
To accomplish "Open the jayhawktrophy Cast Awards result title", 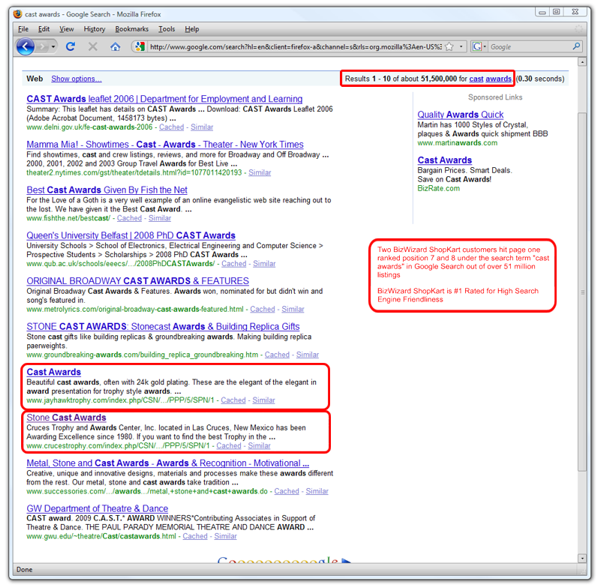I will click(x=54, y=372).
